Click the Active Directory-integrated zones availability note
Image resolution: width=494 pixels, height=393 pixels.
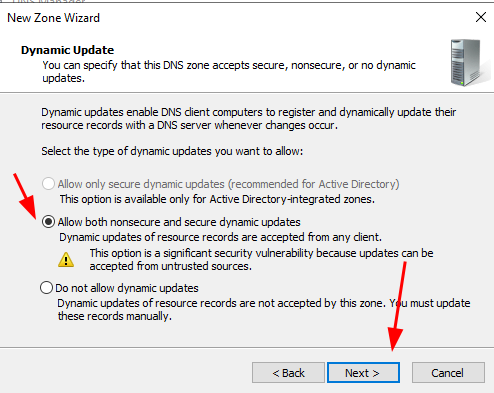(217, 199)
